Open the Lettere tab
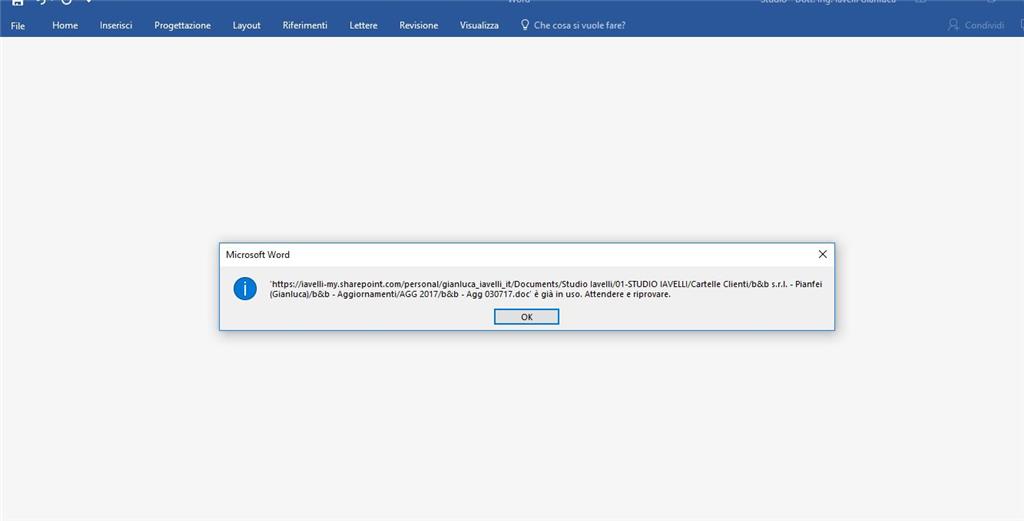Image resolution: width=1024 pixels, height=521 pixels. point(363,25)
